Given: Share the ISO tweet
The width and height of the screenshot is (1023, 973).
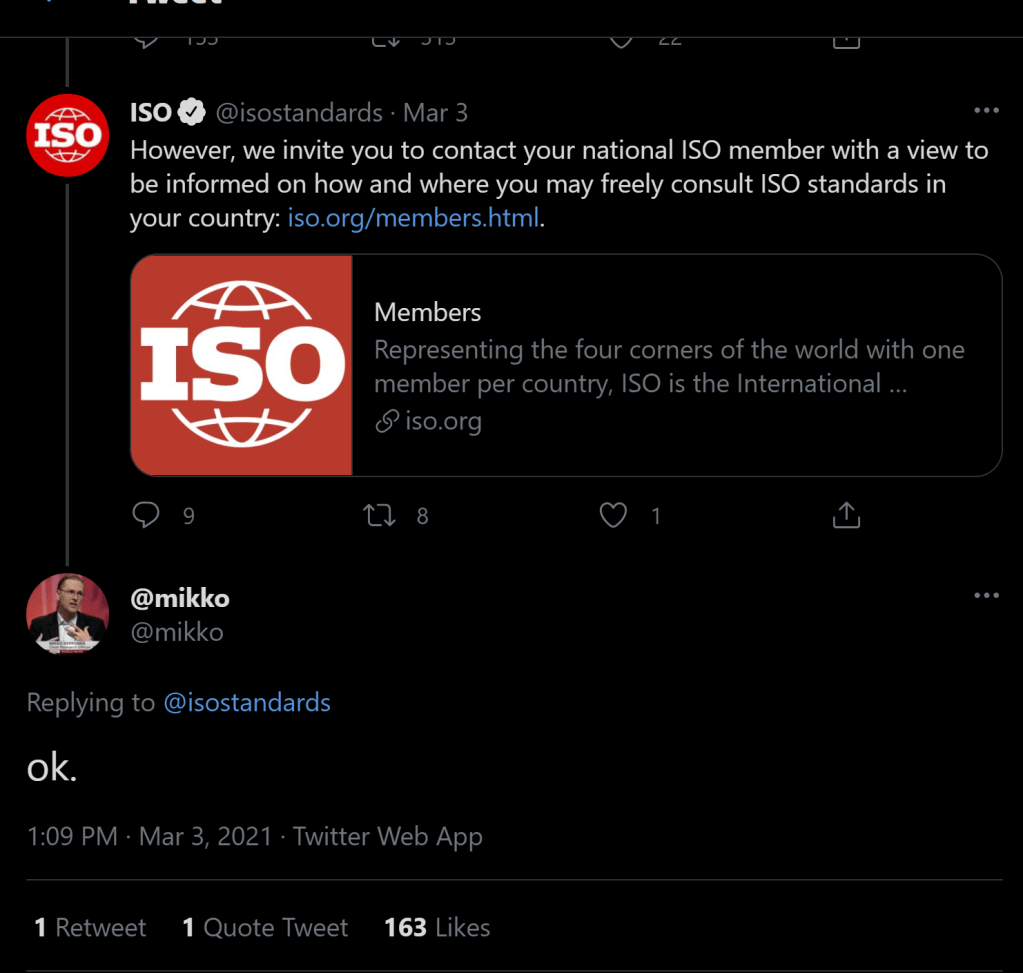Looking at the screenshot, I should [x=846, y=515].
